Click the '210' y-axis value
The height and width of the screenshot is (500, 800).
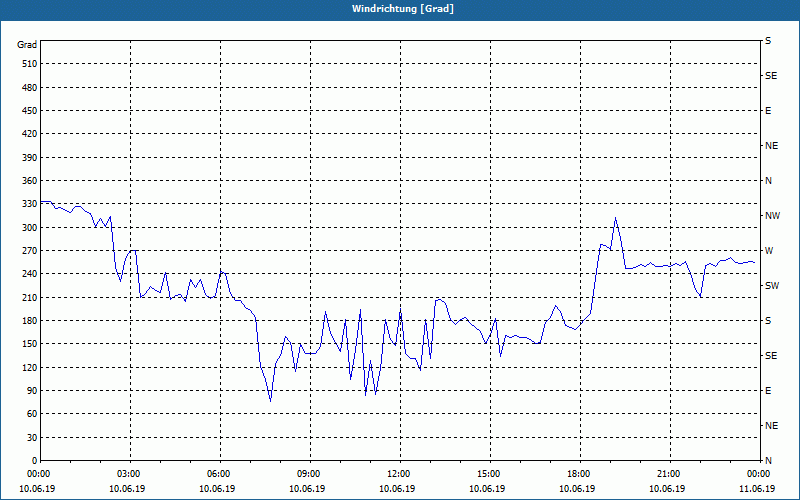click(30, 297)
